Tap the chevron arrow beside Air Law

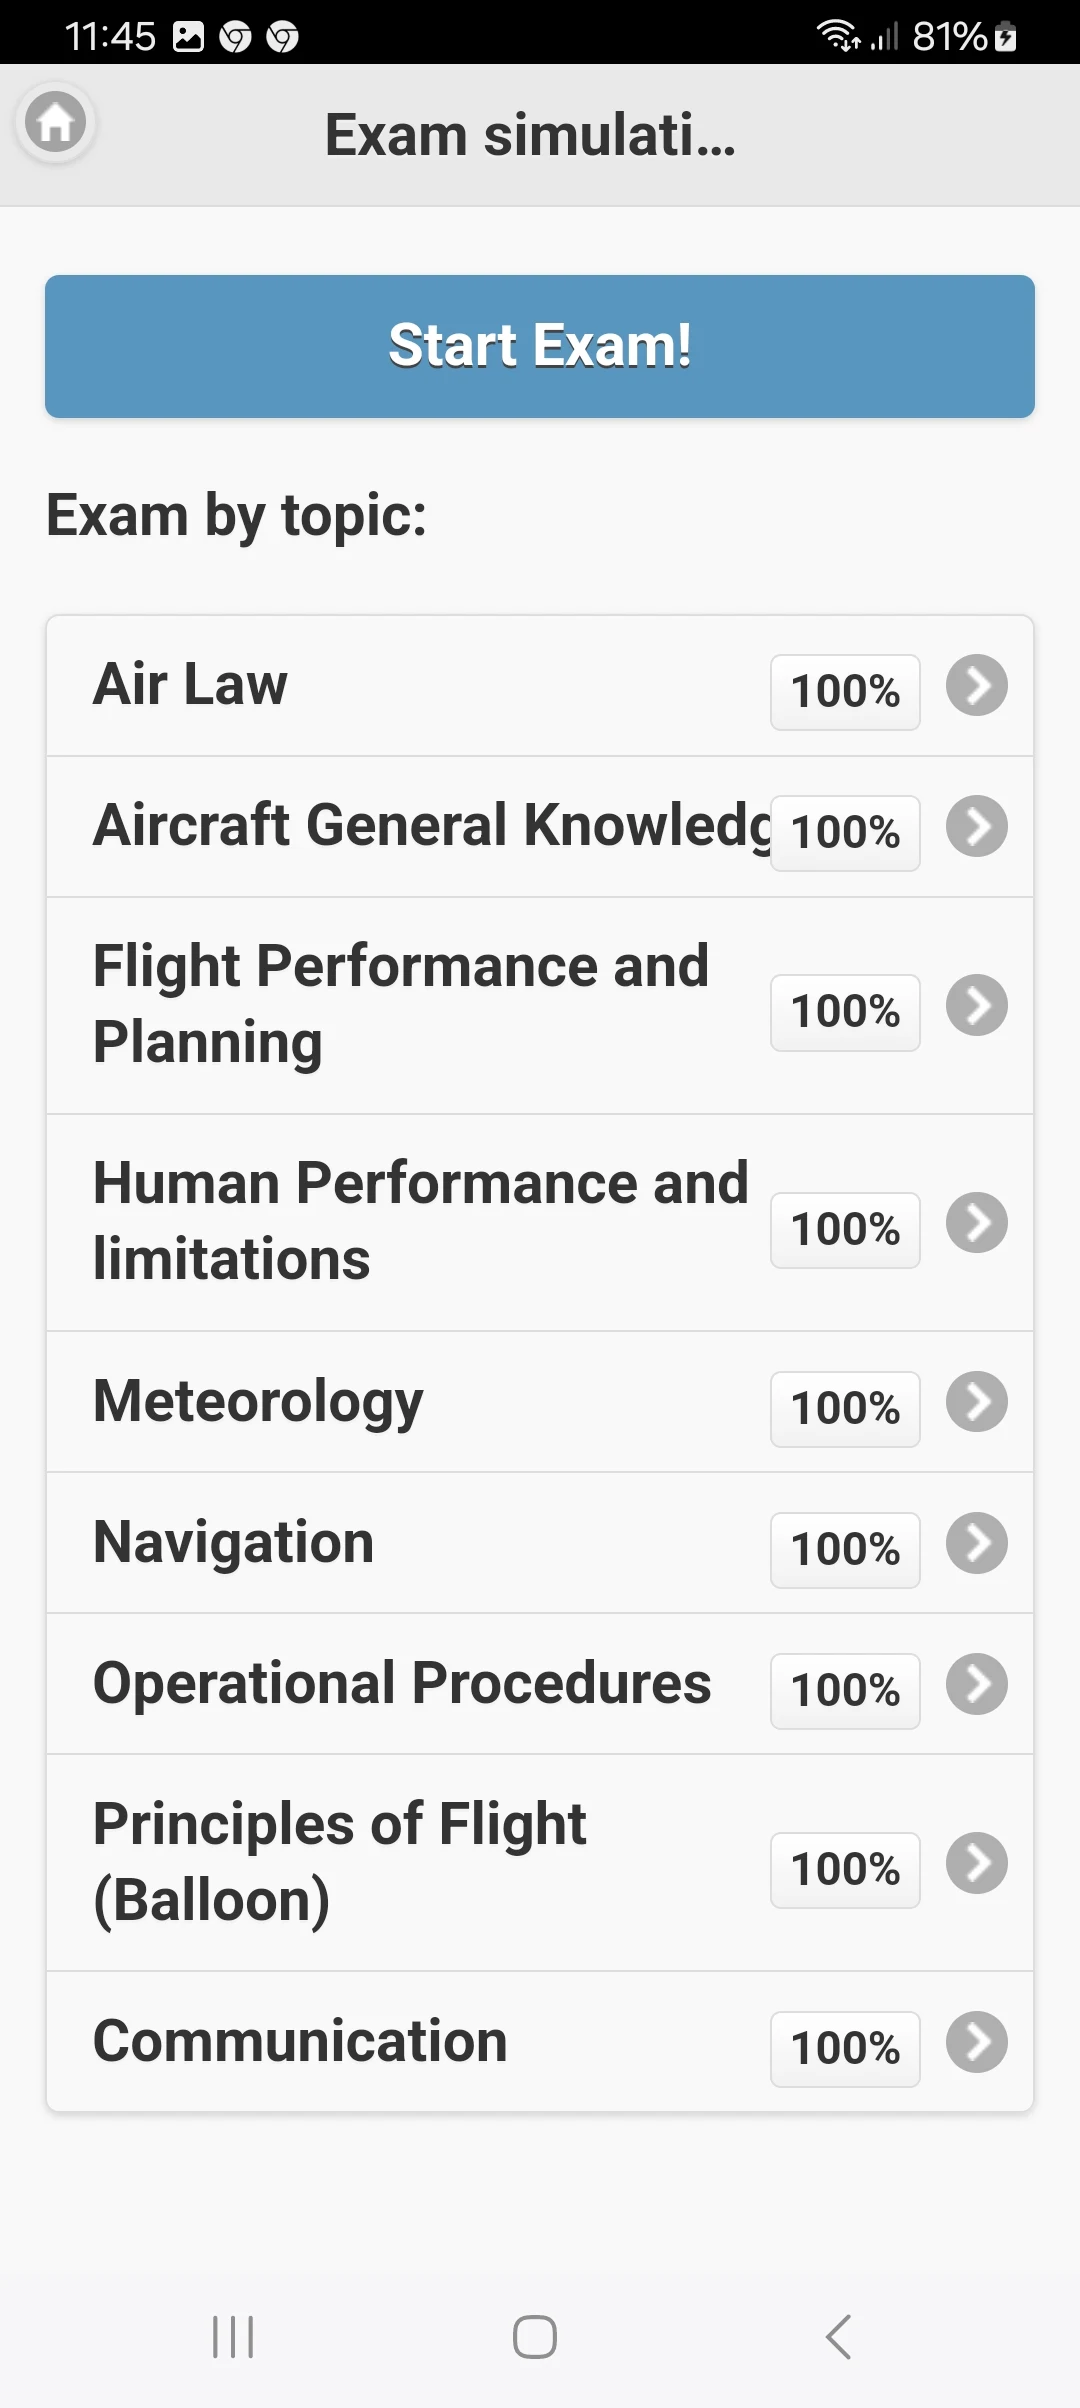click(x=976, y=686)
